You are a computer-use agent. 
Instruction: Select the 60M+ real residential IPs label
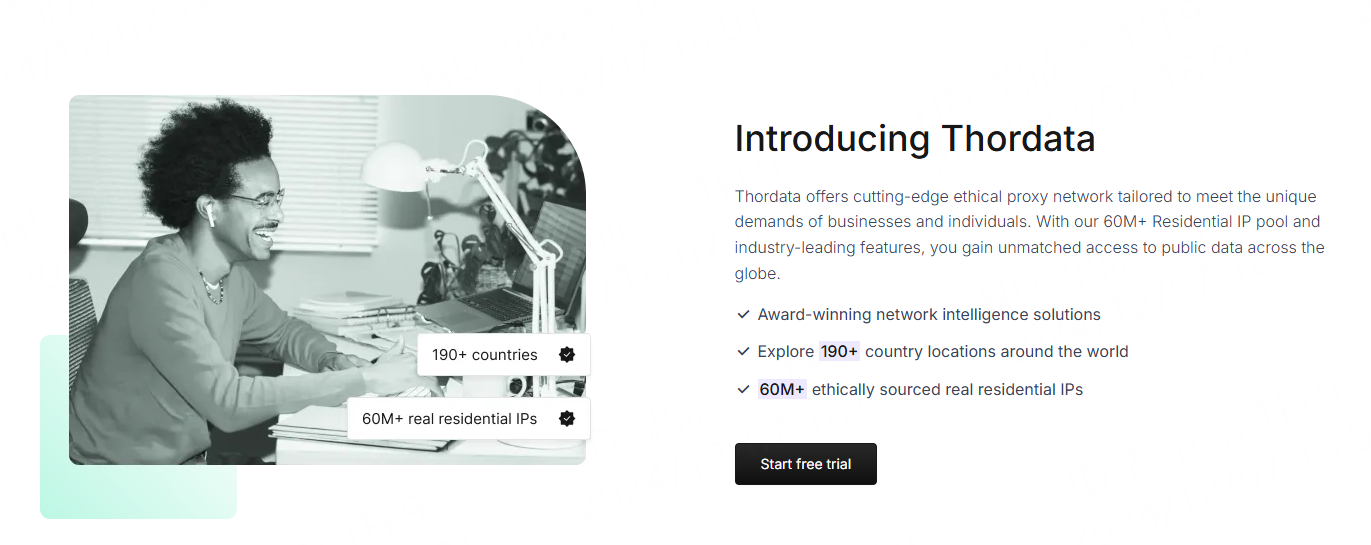[449, 419]
